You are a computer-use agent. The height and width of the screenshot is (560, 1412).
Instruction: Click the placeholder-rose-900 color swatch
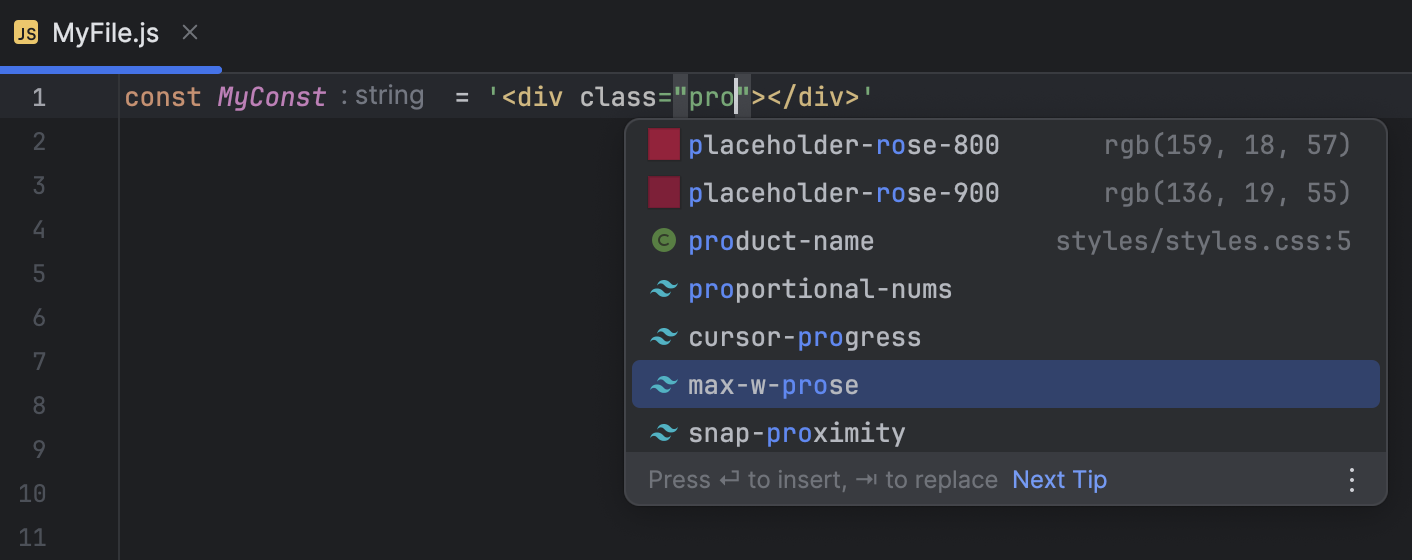point(664,192)
